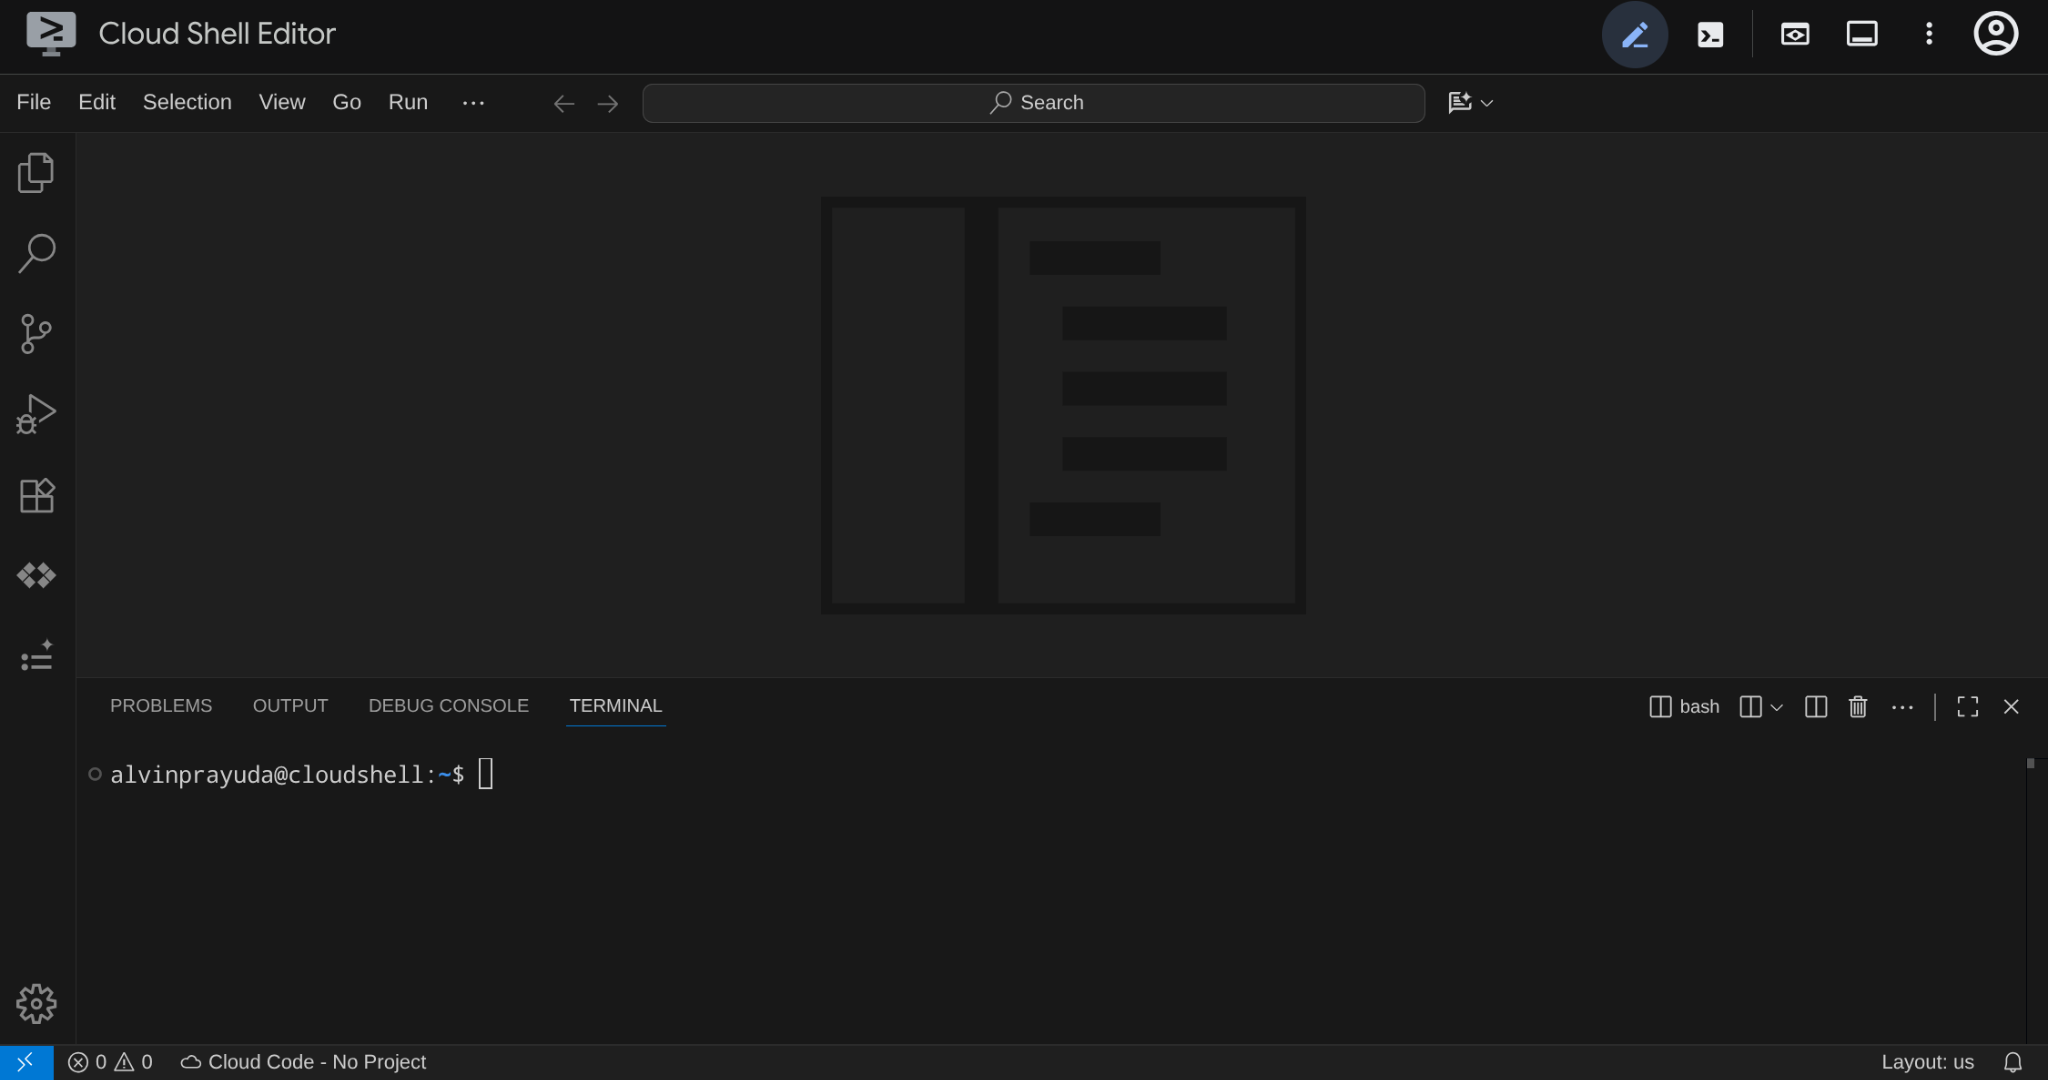This screenshot has width=2048, height=1080.
Task: Open the Cloud Code panel icon
Action: coord(36,575)
